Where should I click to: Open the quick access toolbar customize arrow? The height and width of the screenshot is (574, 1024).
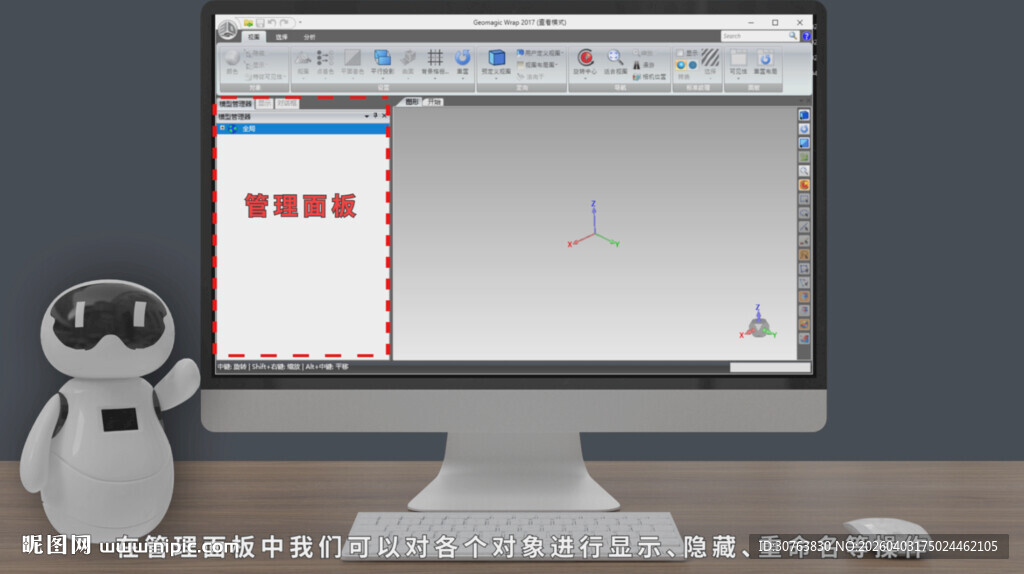click(x=300, y=23)
